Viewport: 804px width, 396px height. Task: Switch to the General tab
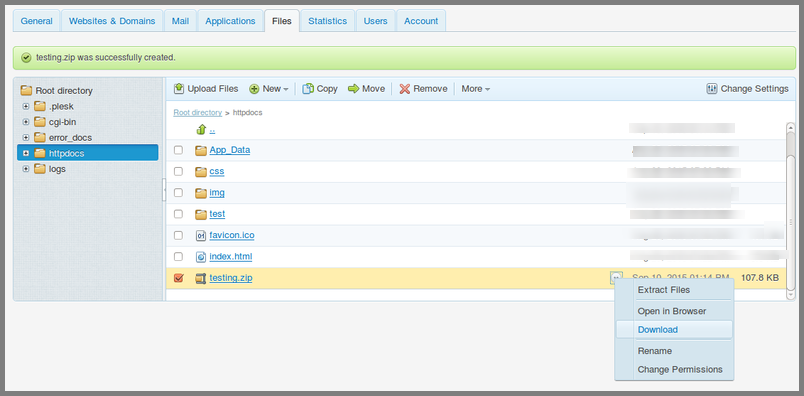[x=36, y=21]
